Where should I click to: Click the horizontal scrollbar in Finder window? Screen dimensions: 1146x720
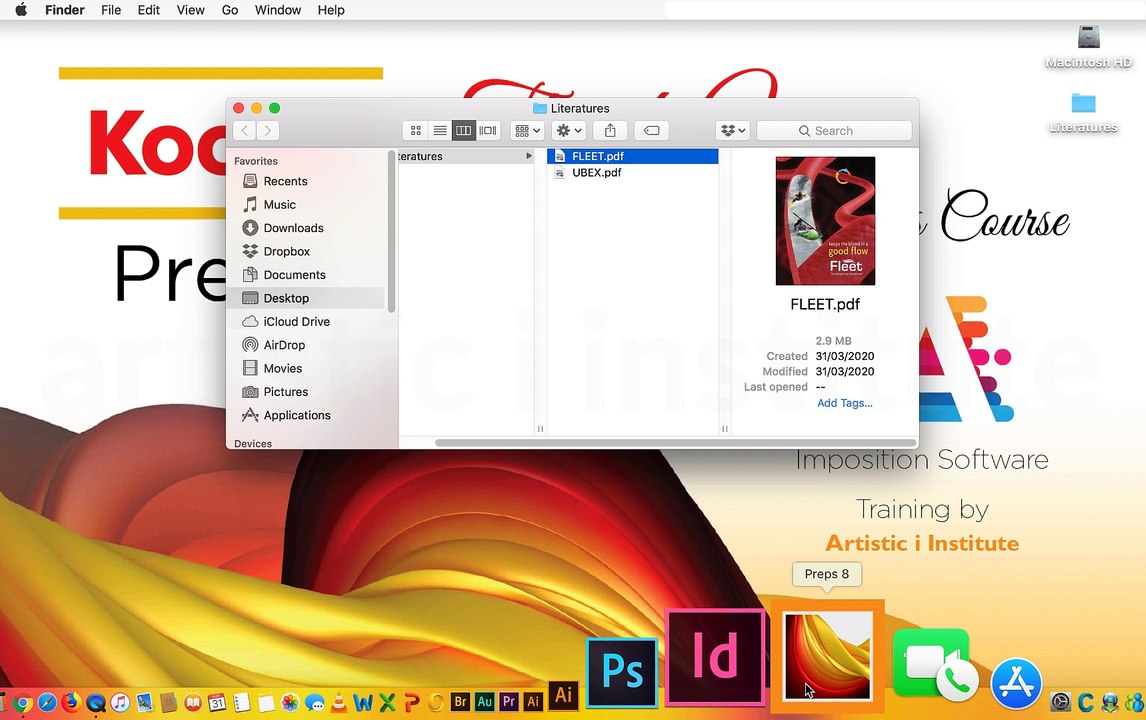[x=675, y=442]
